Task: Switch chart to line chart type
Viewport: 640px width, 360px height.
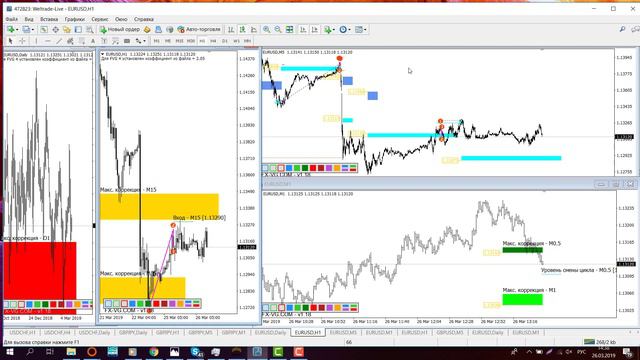Action: 254,29
